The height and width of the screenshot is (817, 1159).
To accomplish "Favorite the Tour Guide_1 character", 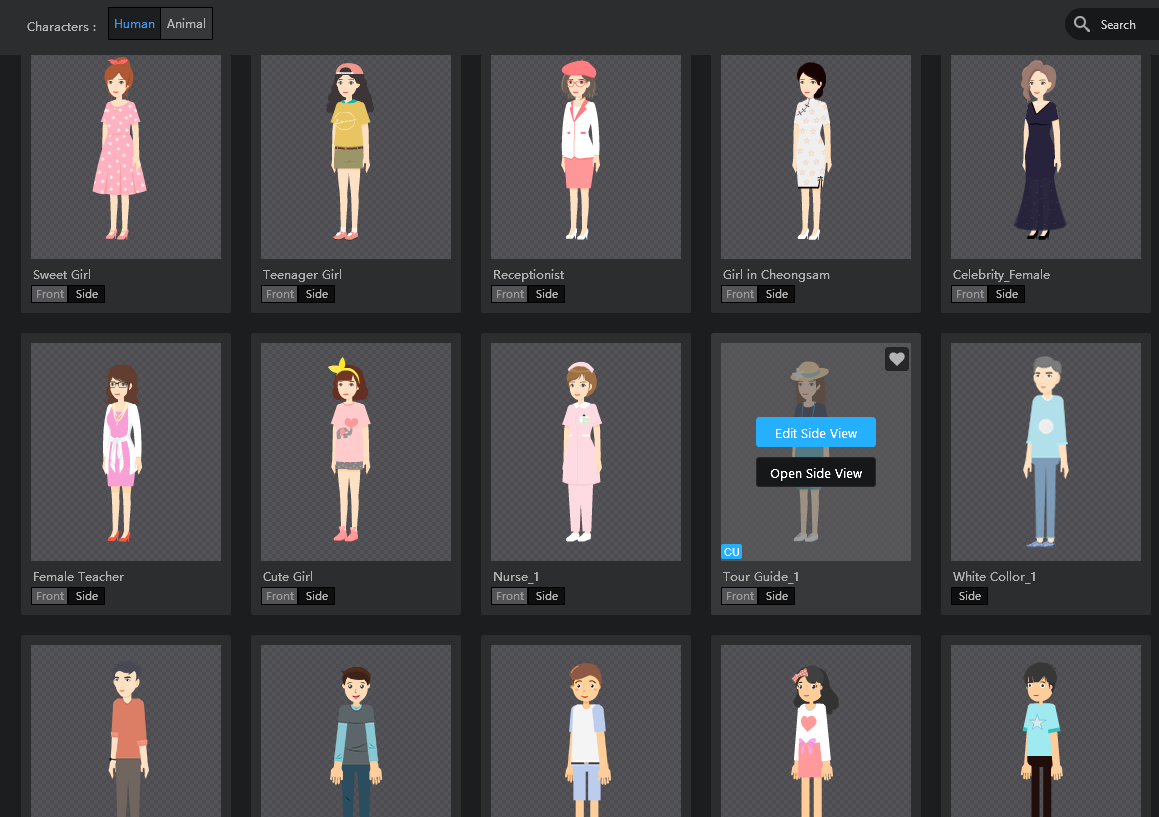I will (896, 358).
